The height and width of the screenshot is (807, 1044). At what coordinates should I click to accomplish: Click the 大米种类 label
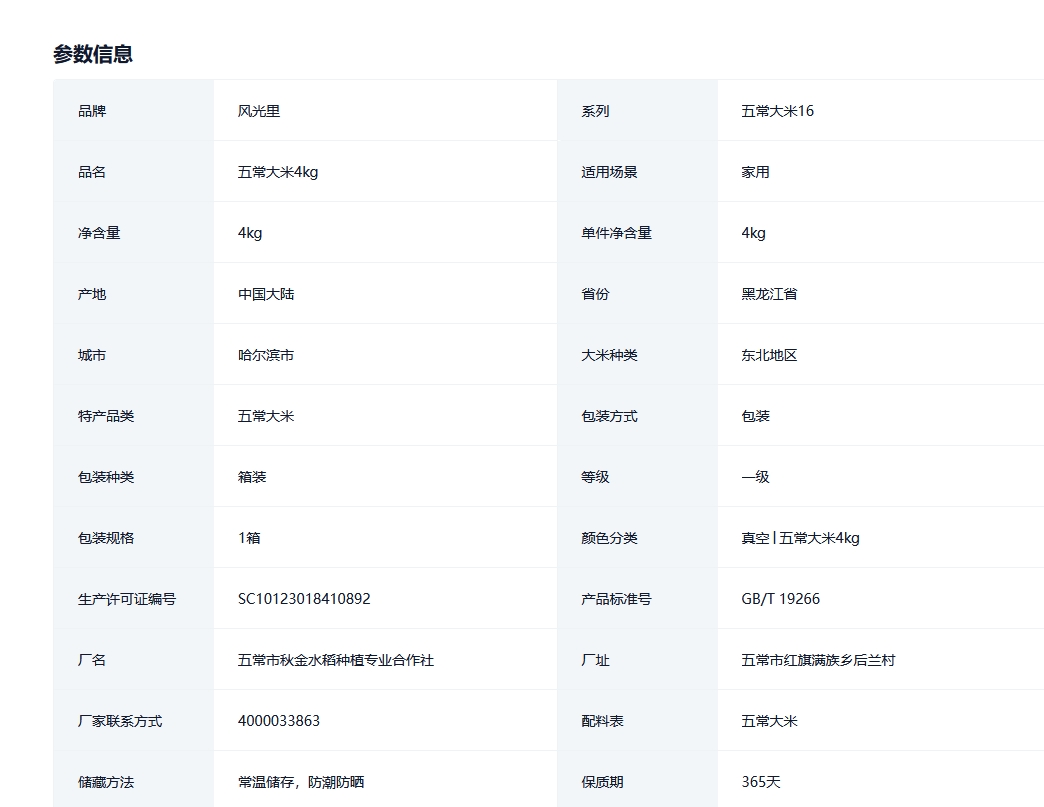[x=609, y=356]
